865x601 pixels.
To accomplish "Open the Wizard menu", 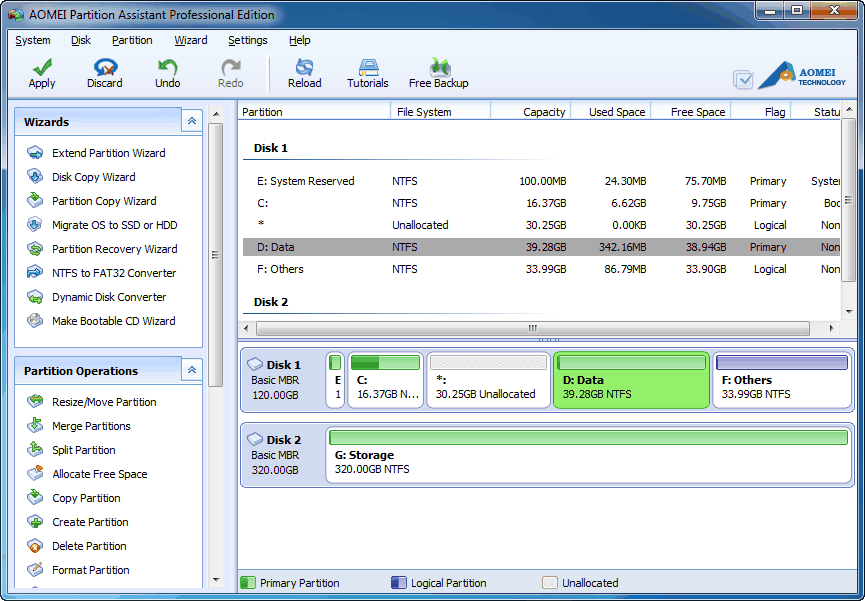I will coord(191,40).
